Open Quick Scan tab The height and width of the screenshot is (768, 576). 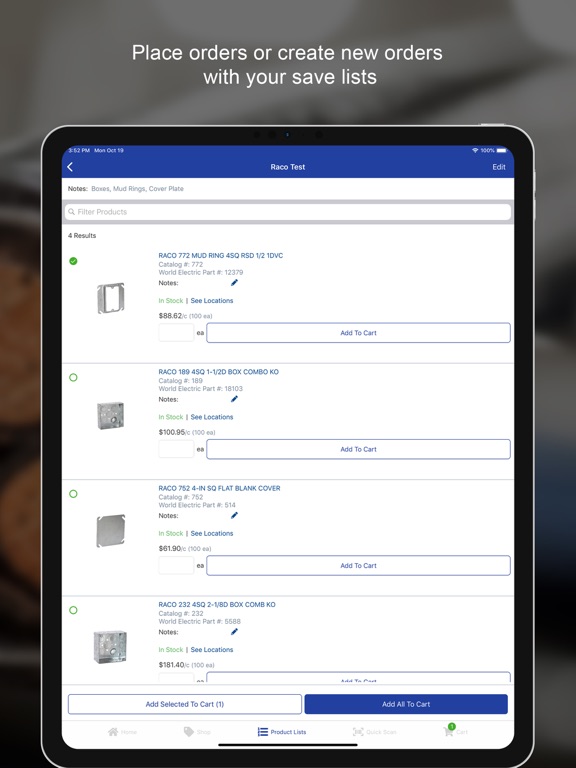coord(374,732)
